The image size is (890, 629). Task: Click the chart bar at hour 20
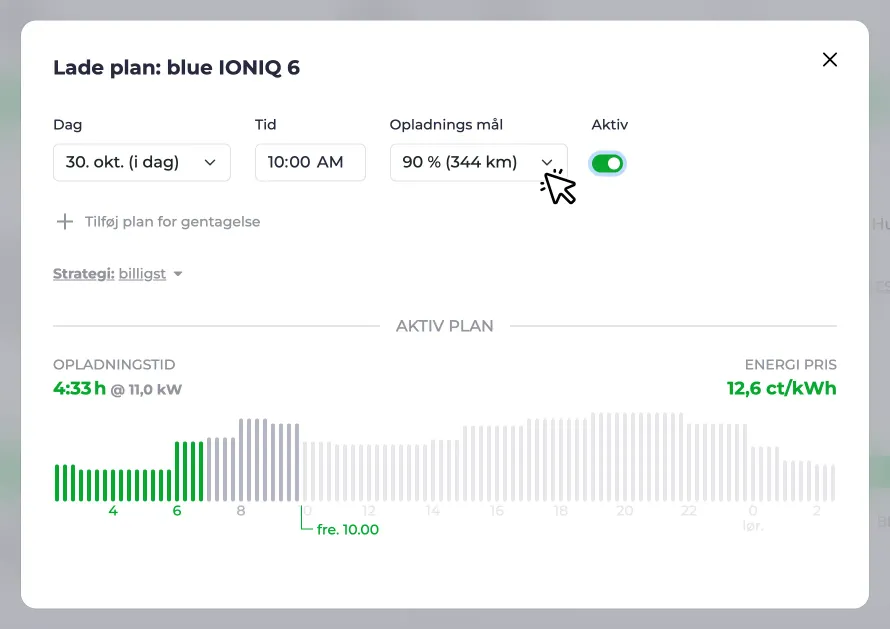coord(625,457)
